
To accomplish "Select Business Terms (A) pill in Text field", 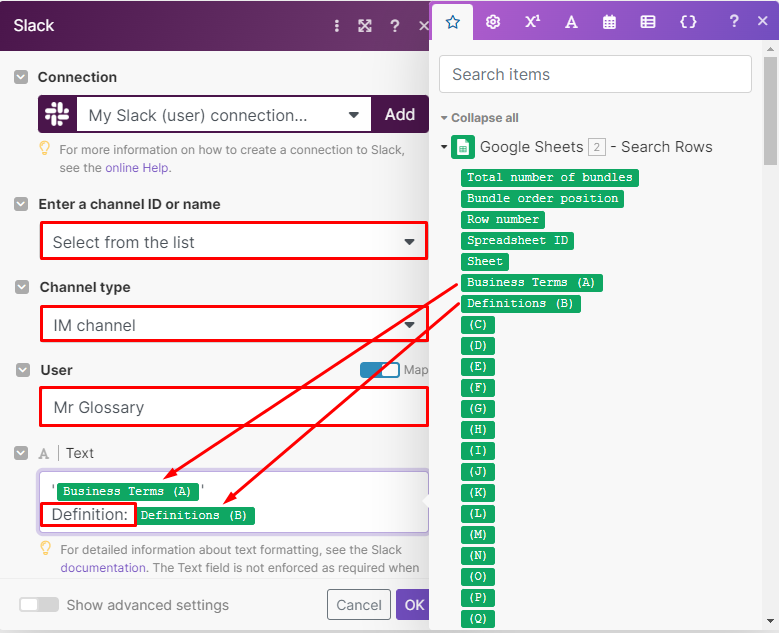I will tap(128, 491).
